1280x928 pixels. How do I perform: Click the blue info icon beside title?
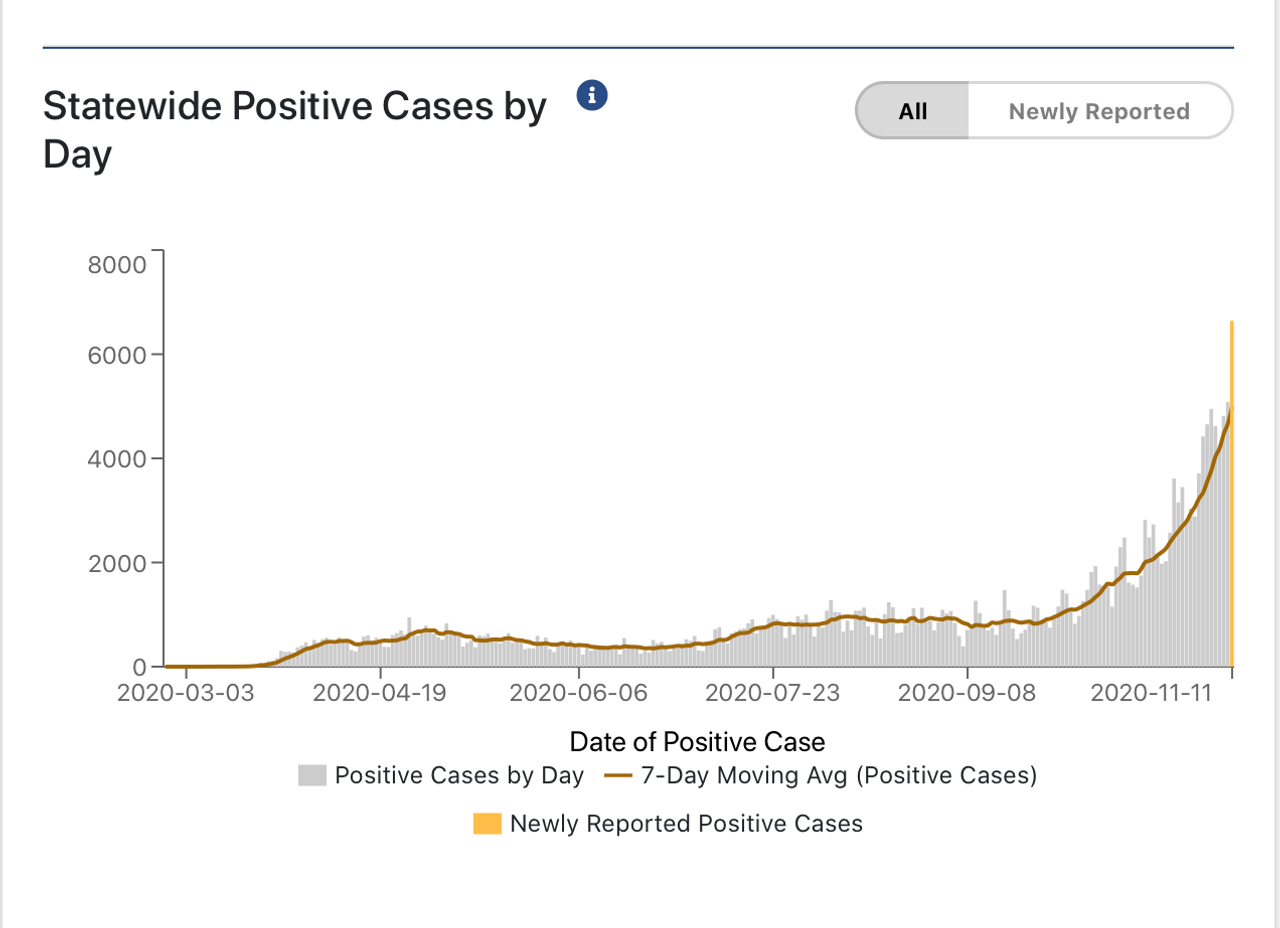(x=593, y=96)
